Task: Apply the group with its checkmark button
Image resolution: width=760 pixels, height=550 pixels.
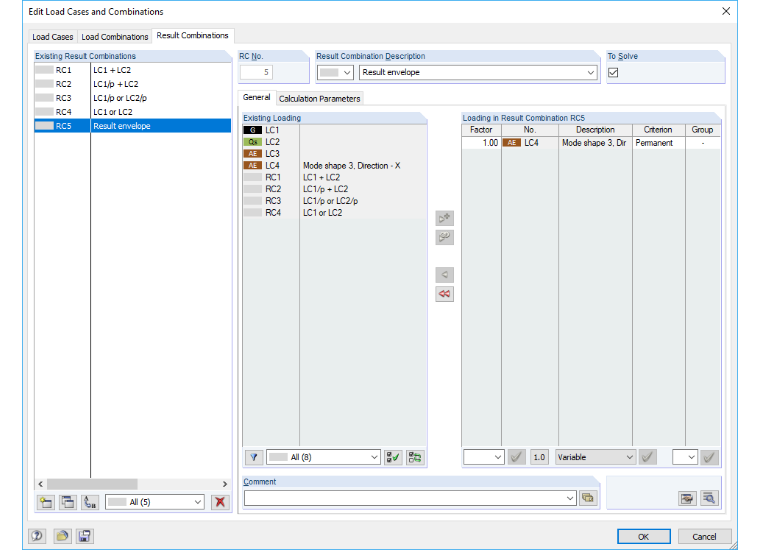Action: (x=709, y=457)
